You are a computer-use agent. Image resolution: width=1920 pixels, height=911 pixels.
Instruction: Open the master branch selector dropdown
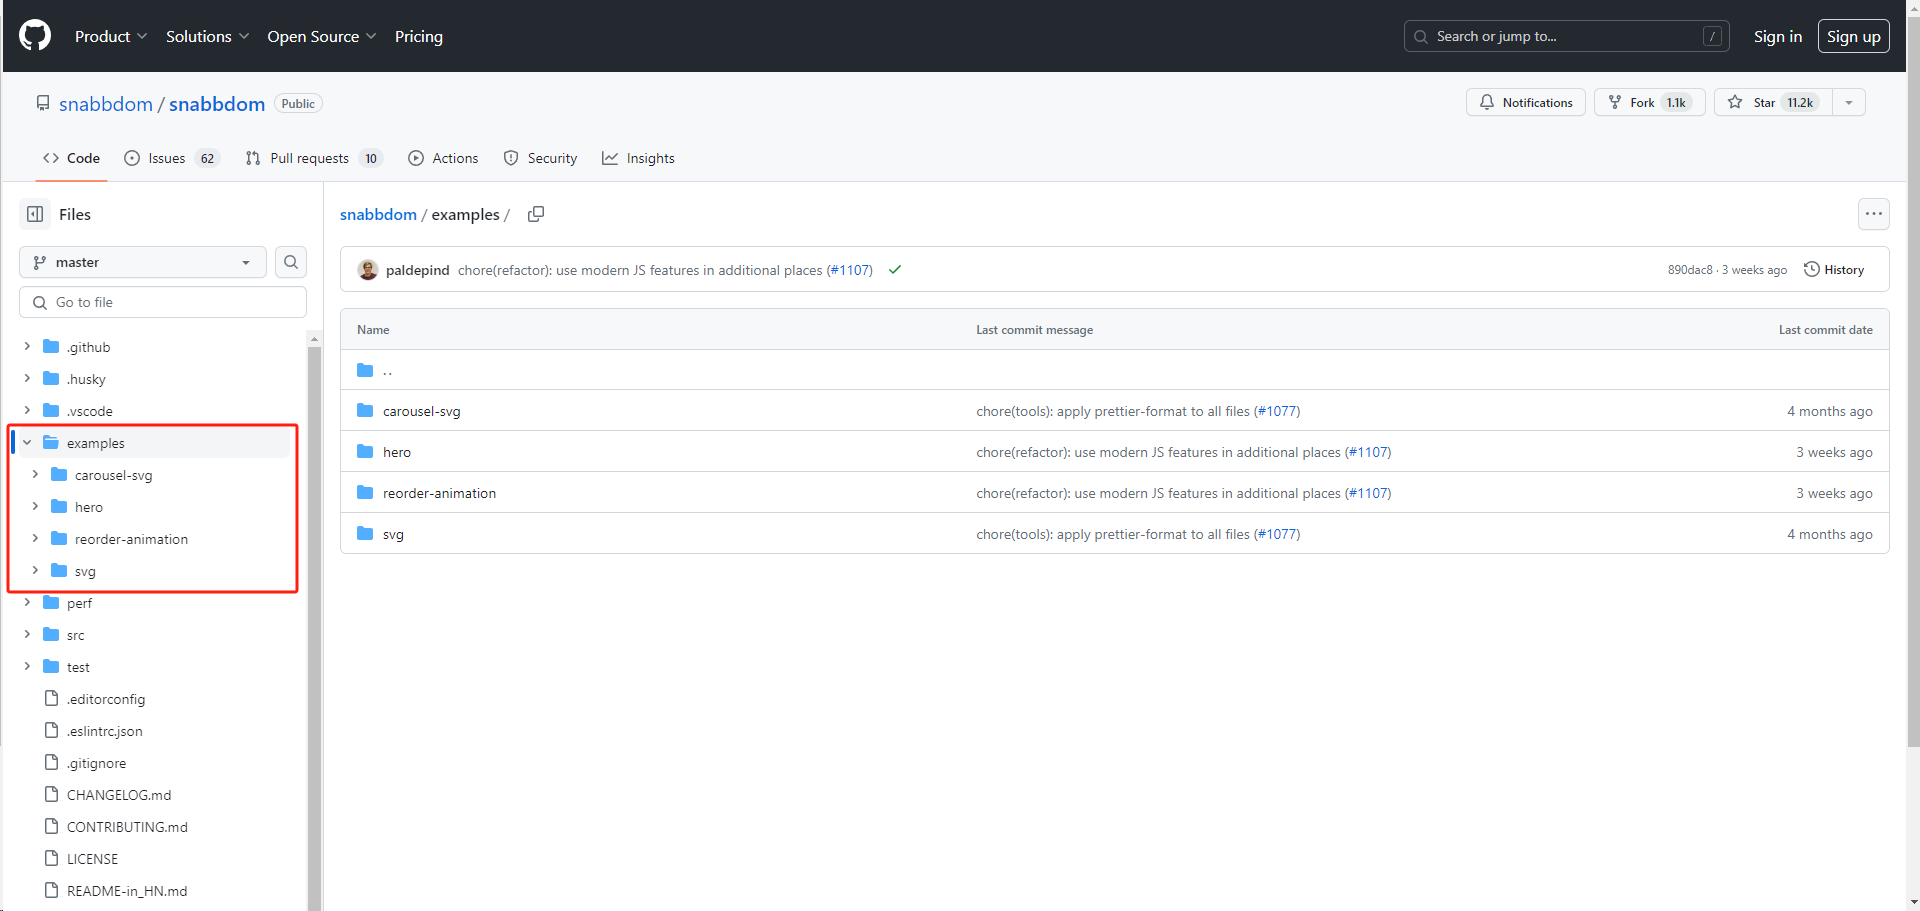[143, 262]
